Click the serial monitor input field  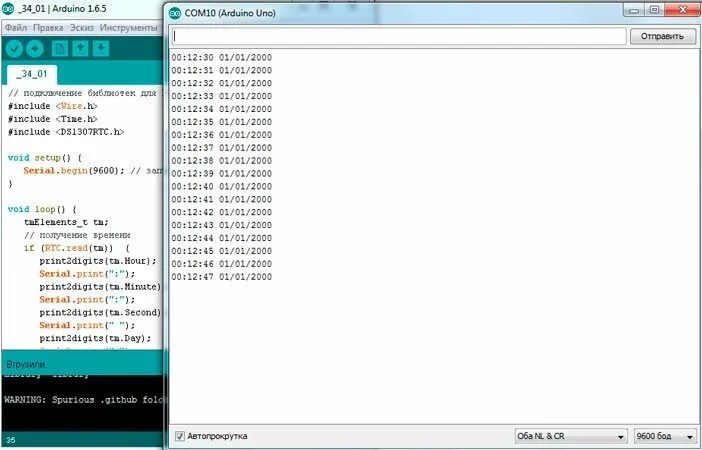point(398,37)
